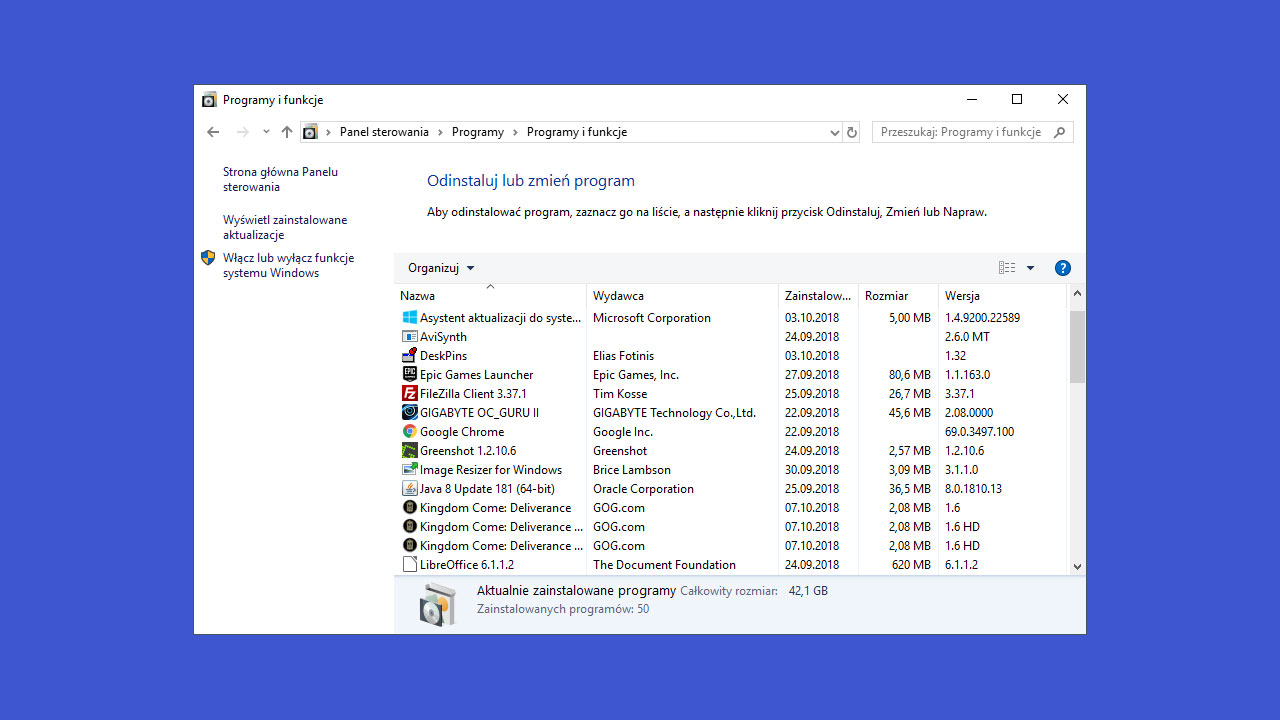Click the GIGABYTE OC_GURU II icon
This screenshot has height=720, width=1280.
409,413
